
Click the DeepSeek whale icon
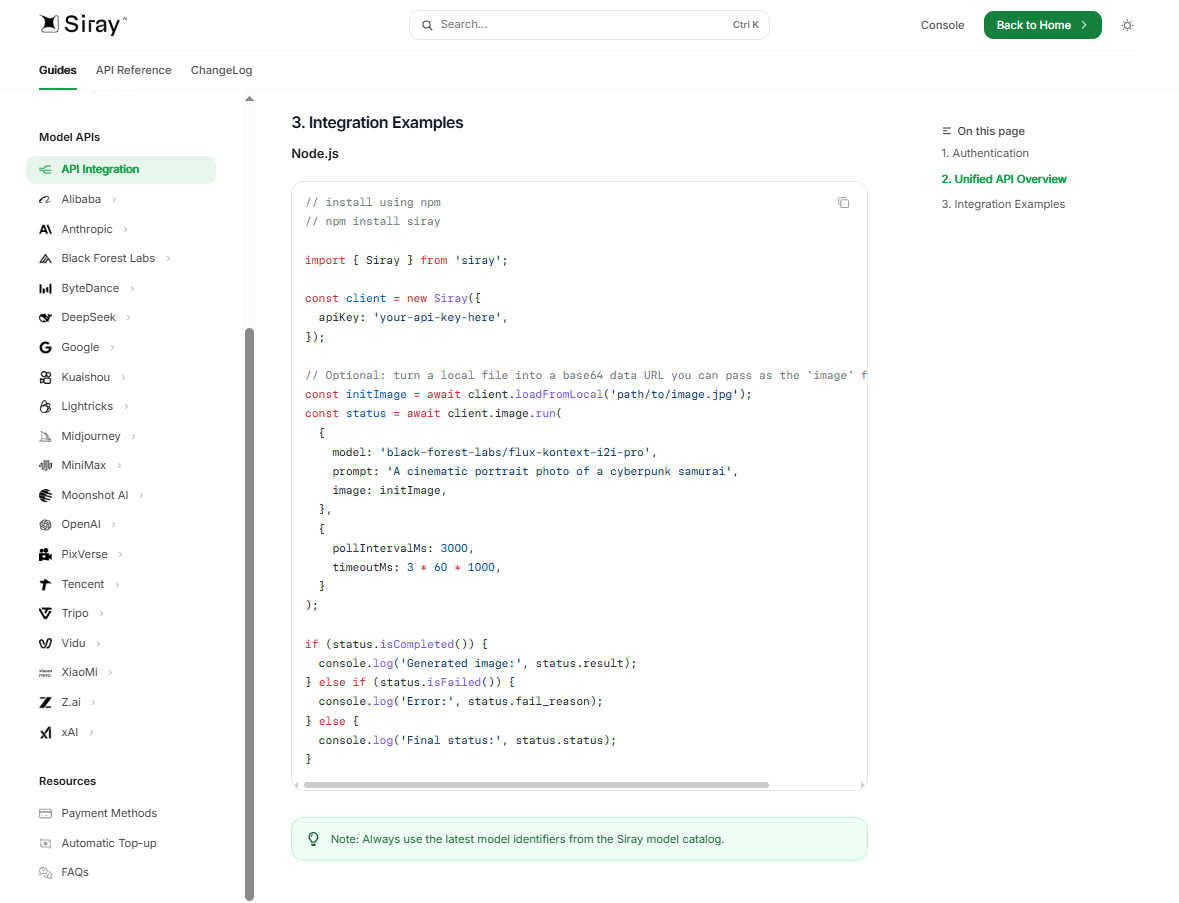tap(45, 318)
